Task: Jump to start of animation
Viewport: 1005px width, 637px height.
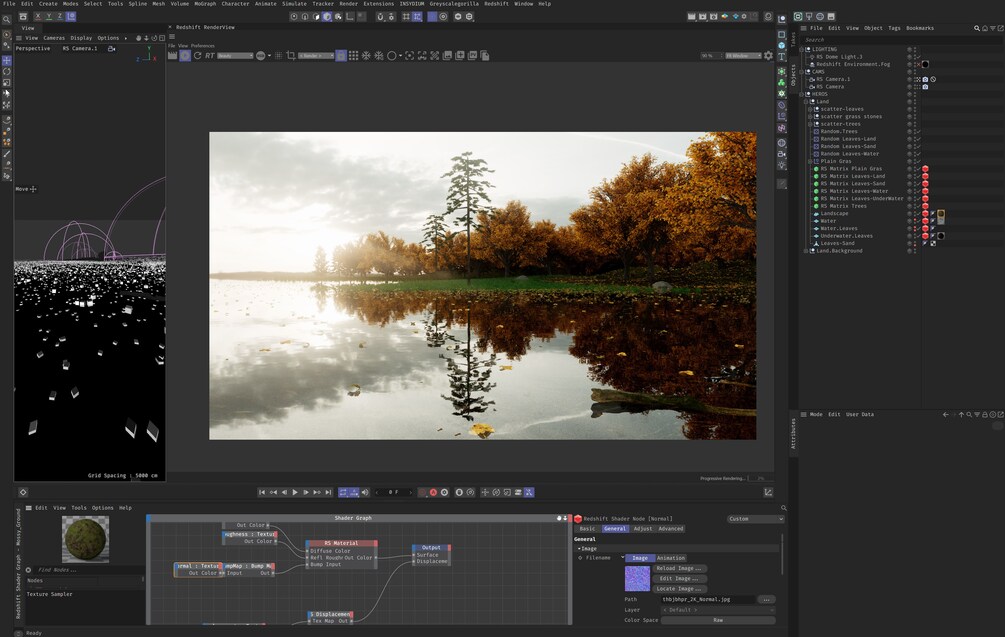Action: (x=262, y=492)
